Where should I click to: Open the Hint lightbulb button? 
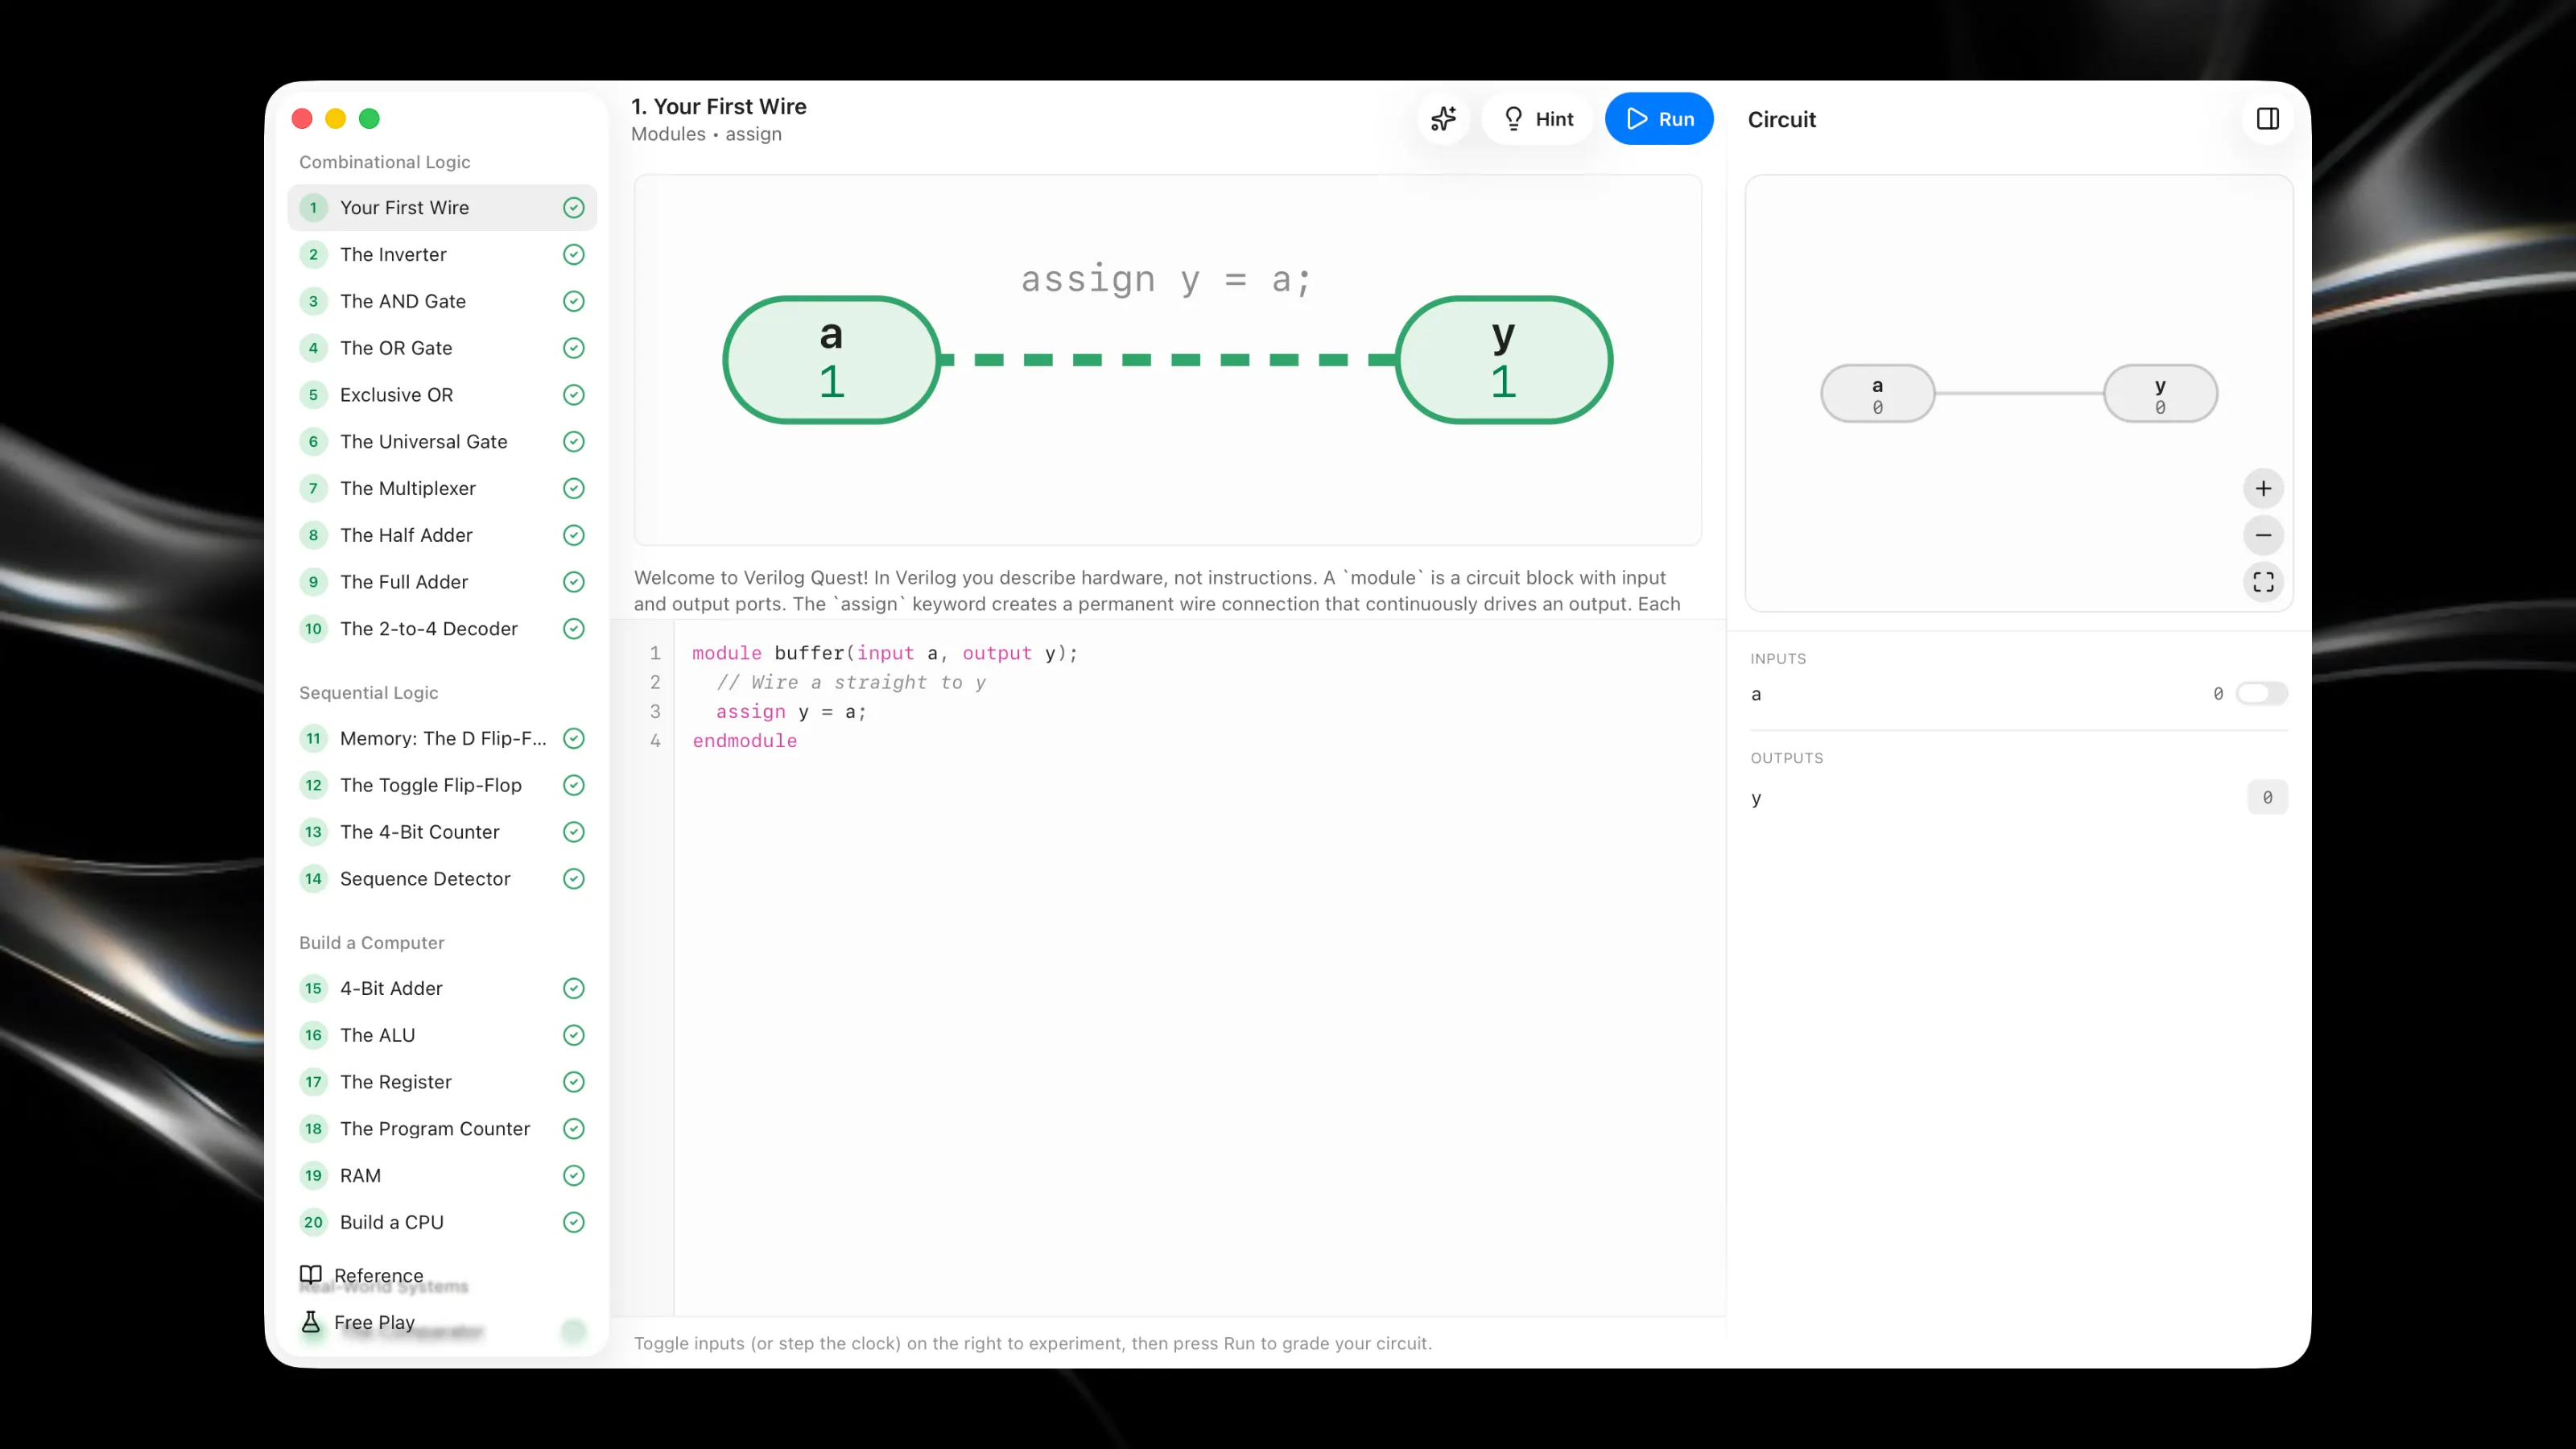coord(1538,119)
